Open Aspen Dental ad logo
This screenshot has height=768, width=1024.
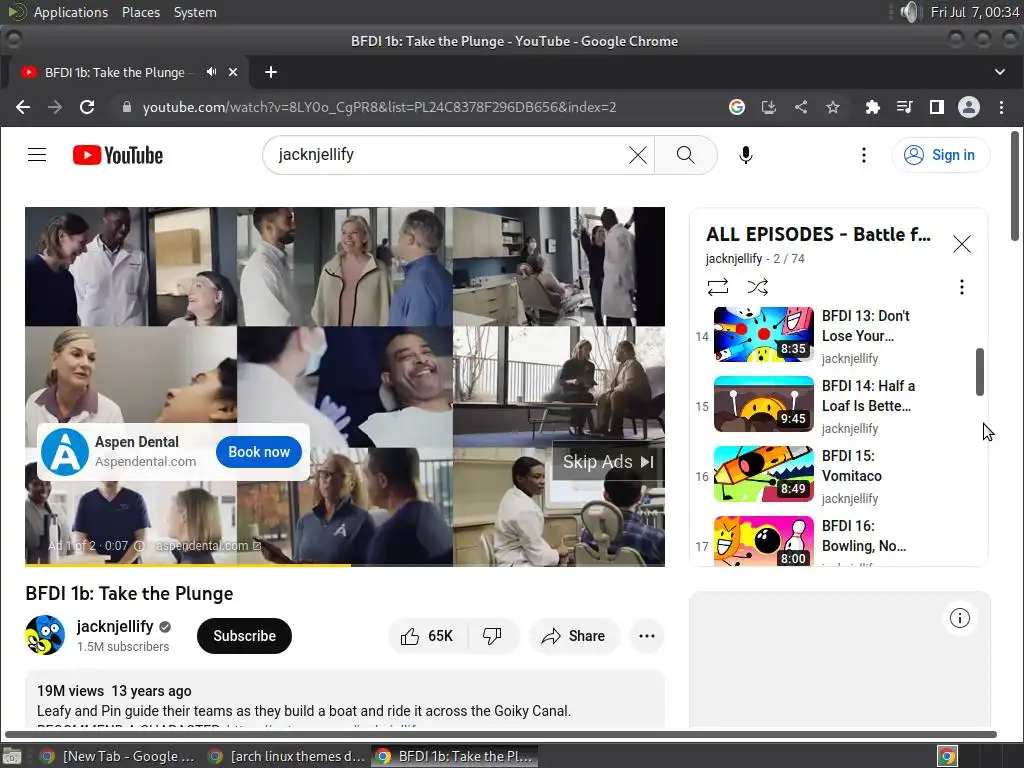click(x=65, y=452)
